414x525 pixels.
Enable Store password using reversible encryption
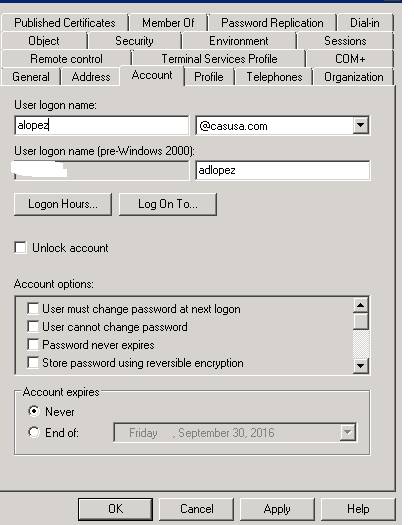pos(33,363)
